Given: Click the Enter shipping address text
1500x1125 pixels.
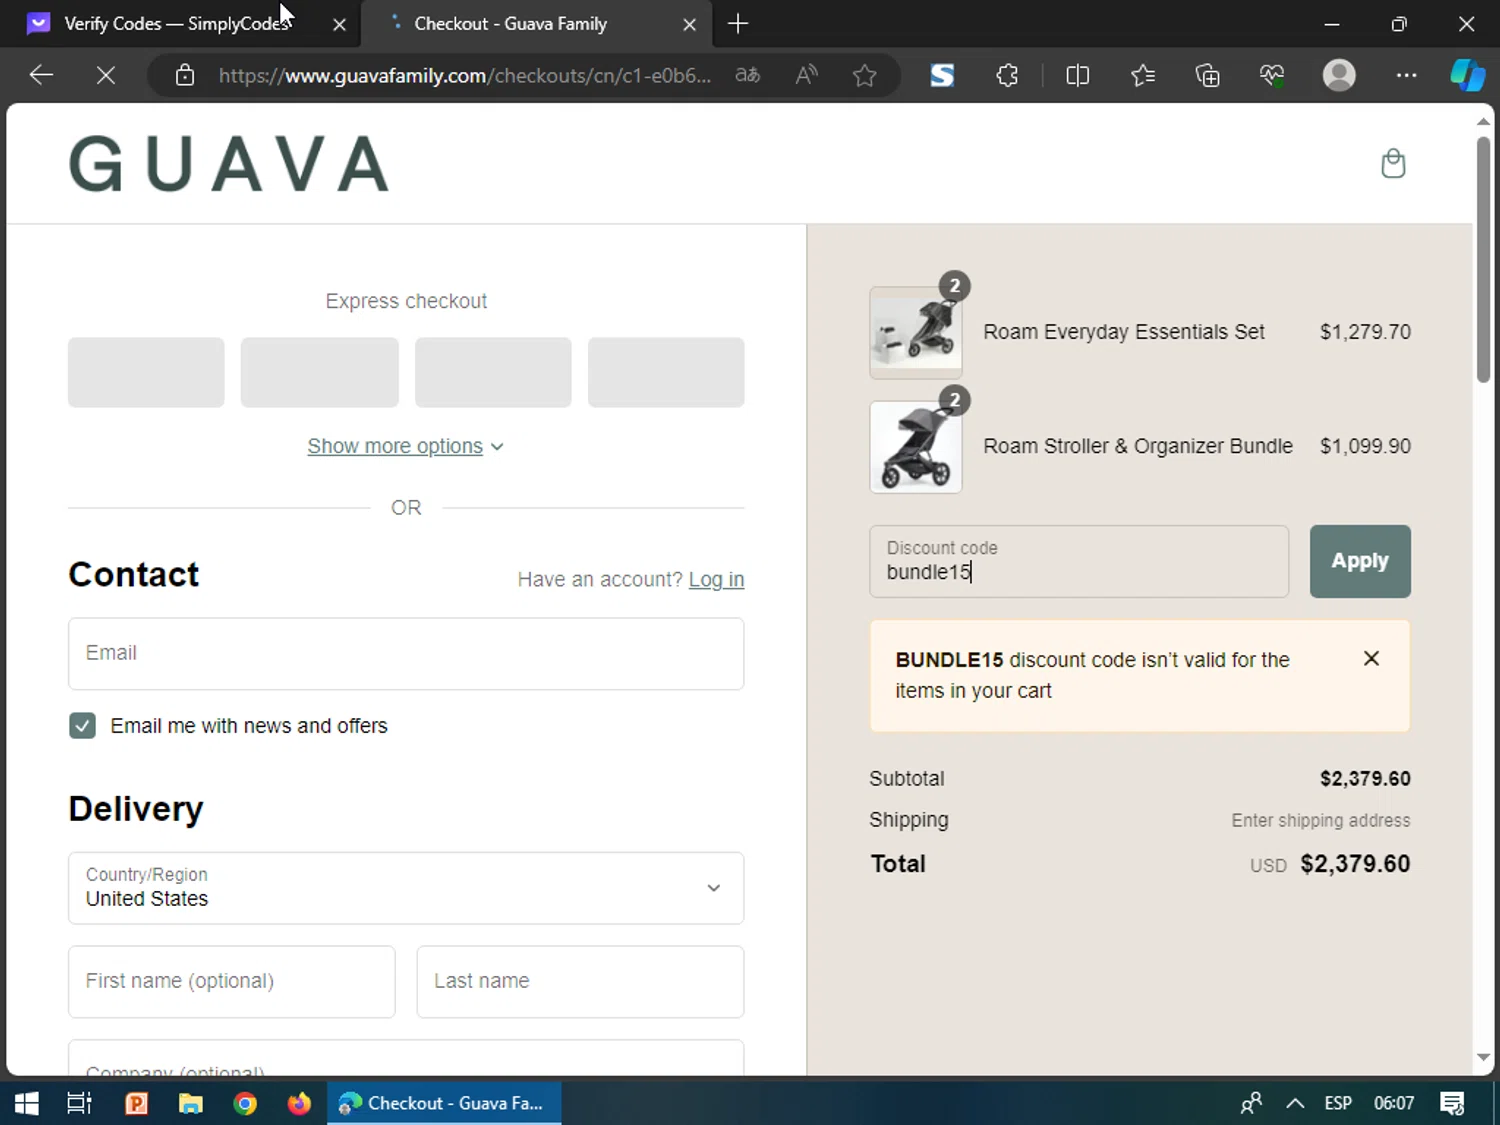Looking at the screenshot, I should point(1321,820).
